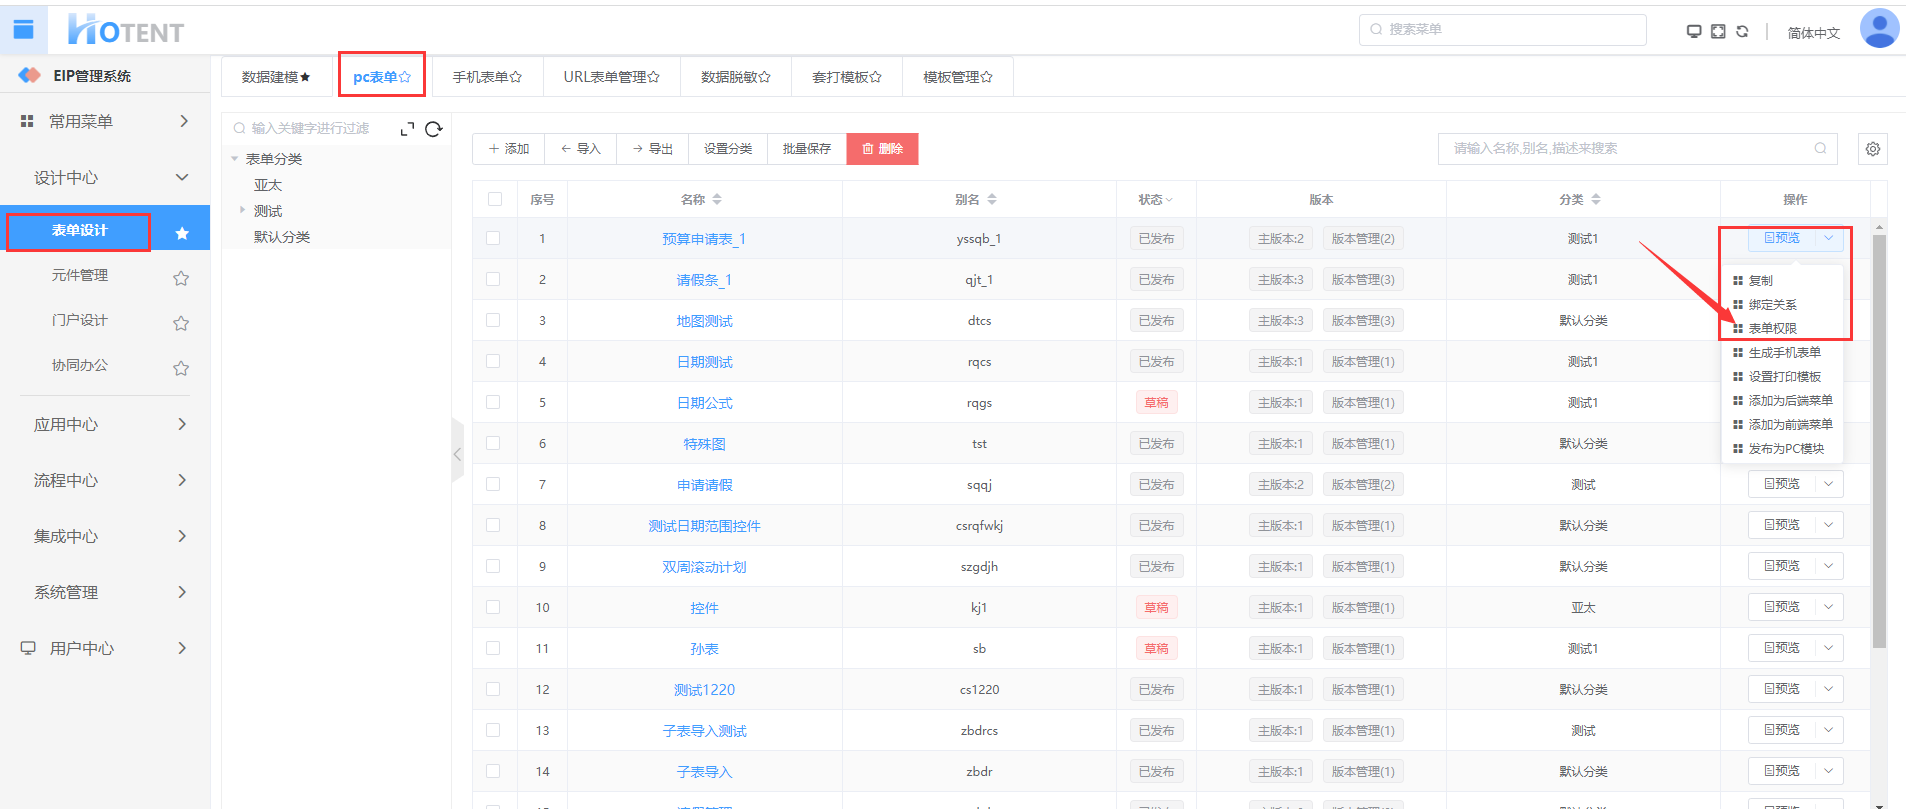Switch to the 手机表单 tab
The width and height of the screenshot is (1906, 809).
(x=487, y=77)
